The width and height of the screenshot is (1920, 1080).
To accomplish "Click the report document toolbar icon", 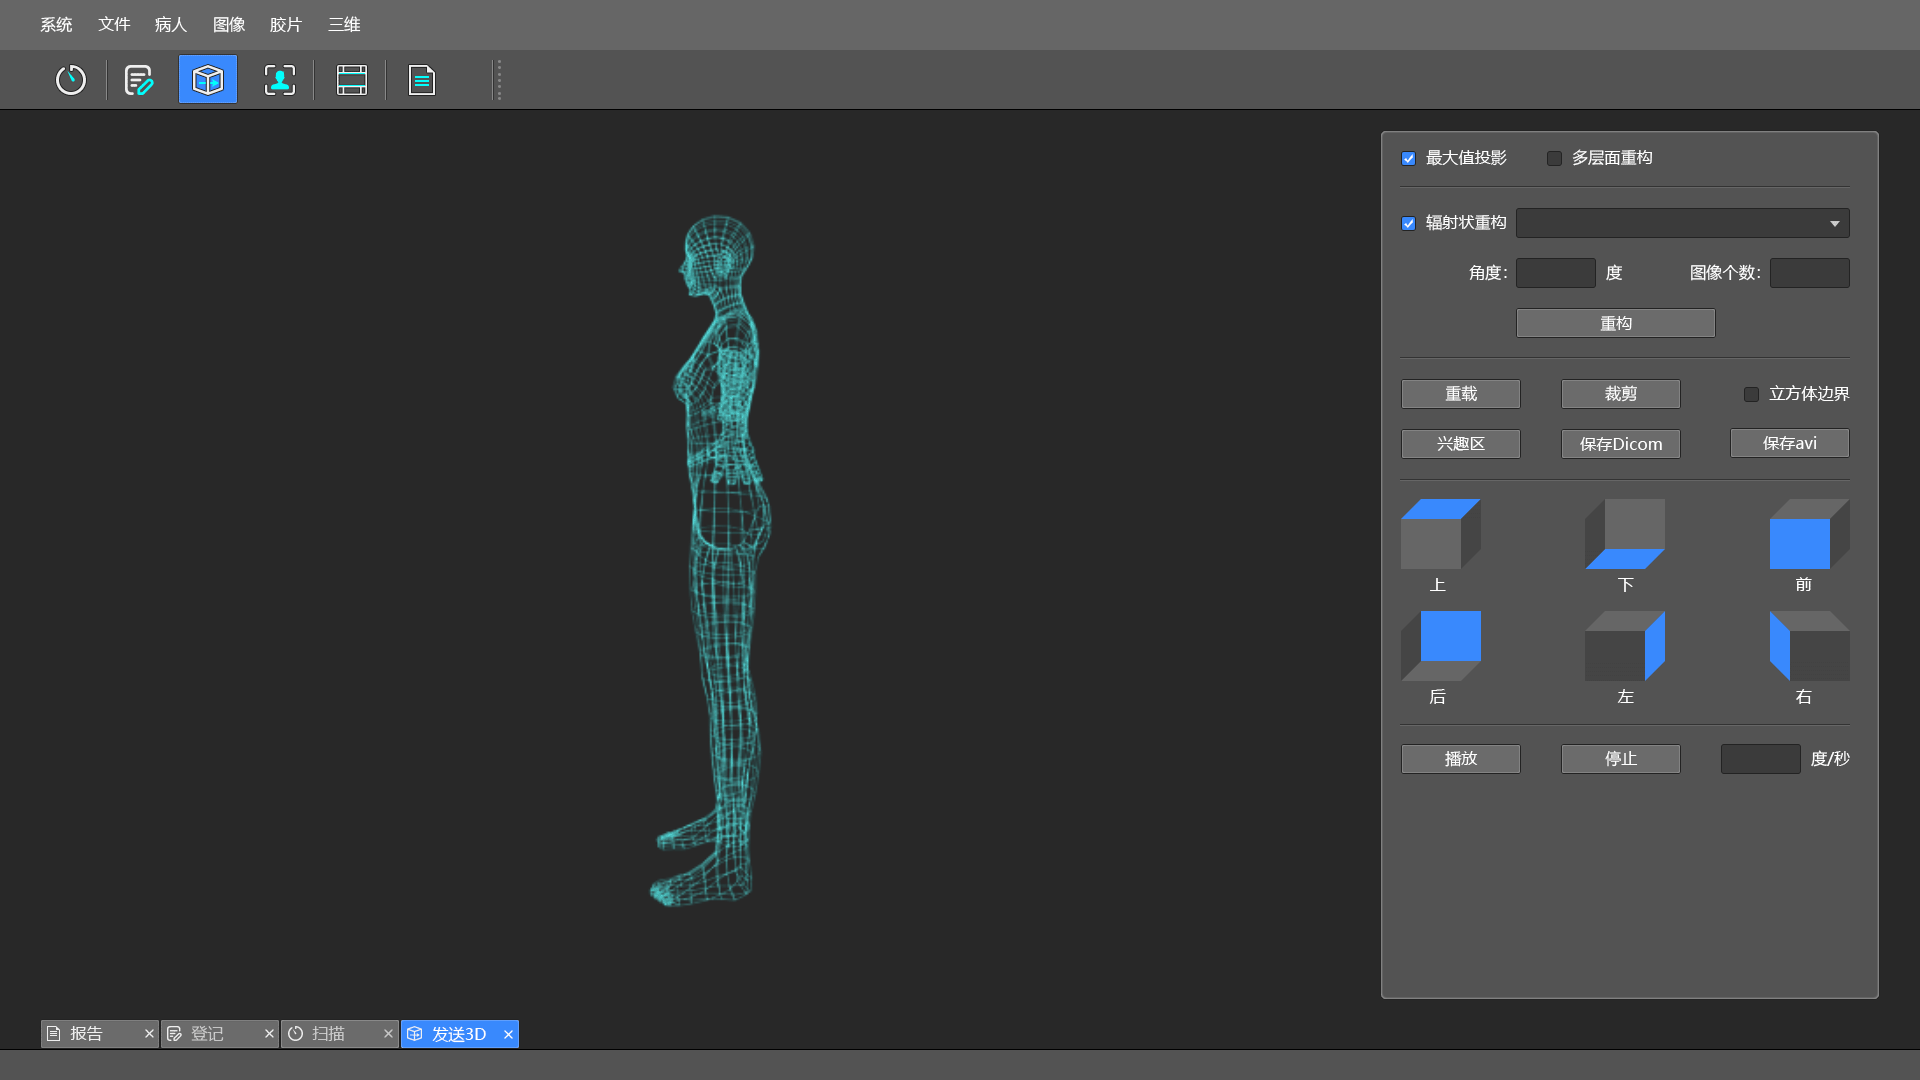I will click(422, 80).
